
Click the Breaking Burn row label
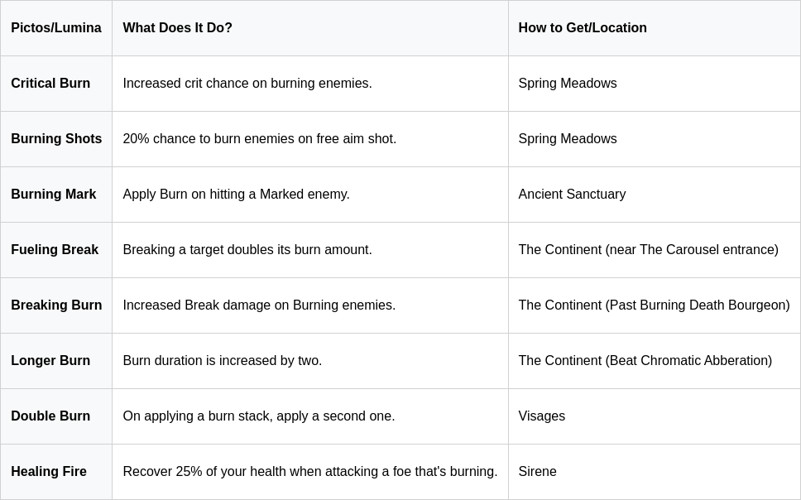pyautogui.click(x=56, y=305)
